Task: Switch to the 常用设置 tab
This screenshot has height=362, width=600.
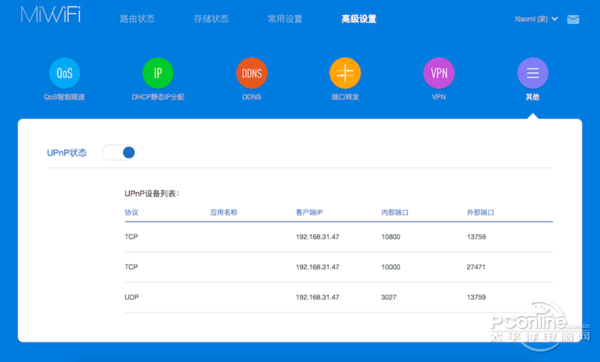Action: click(285, 19)
